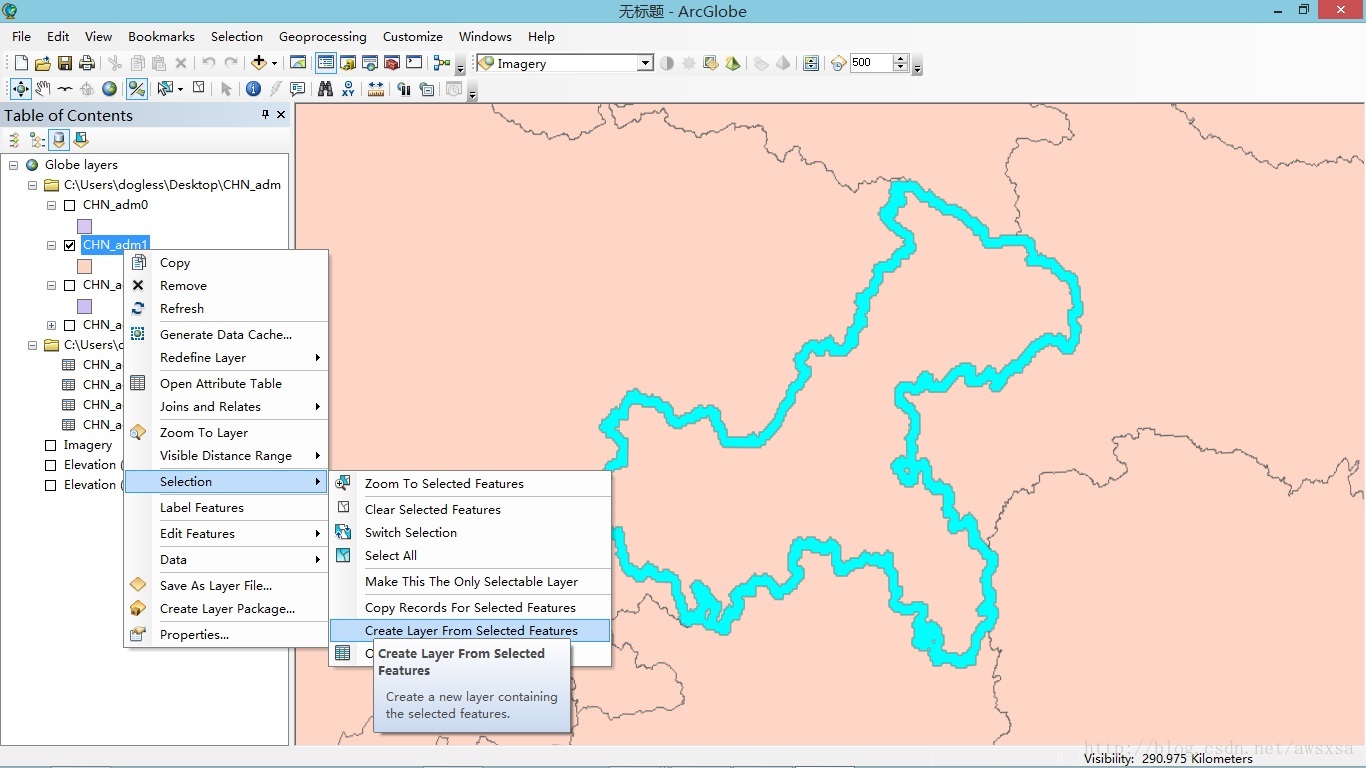Click the Clear Selected Features toolbar icon
The width and height of the screenshot is (1366, 768).
[199, 88]
